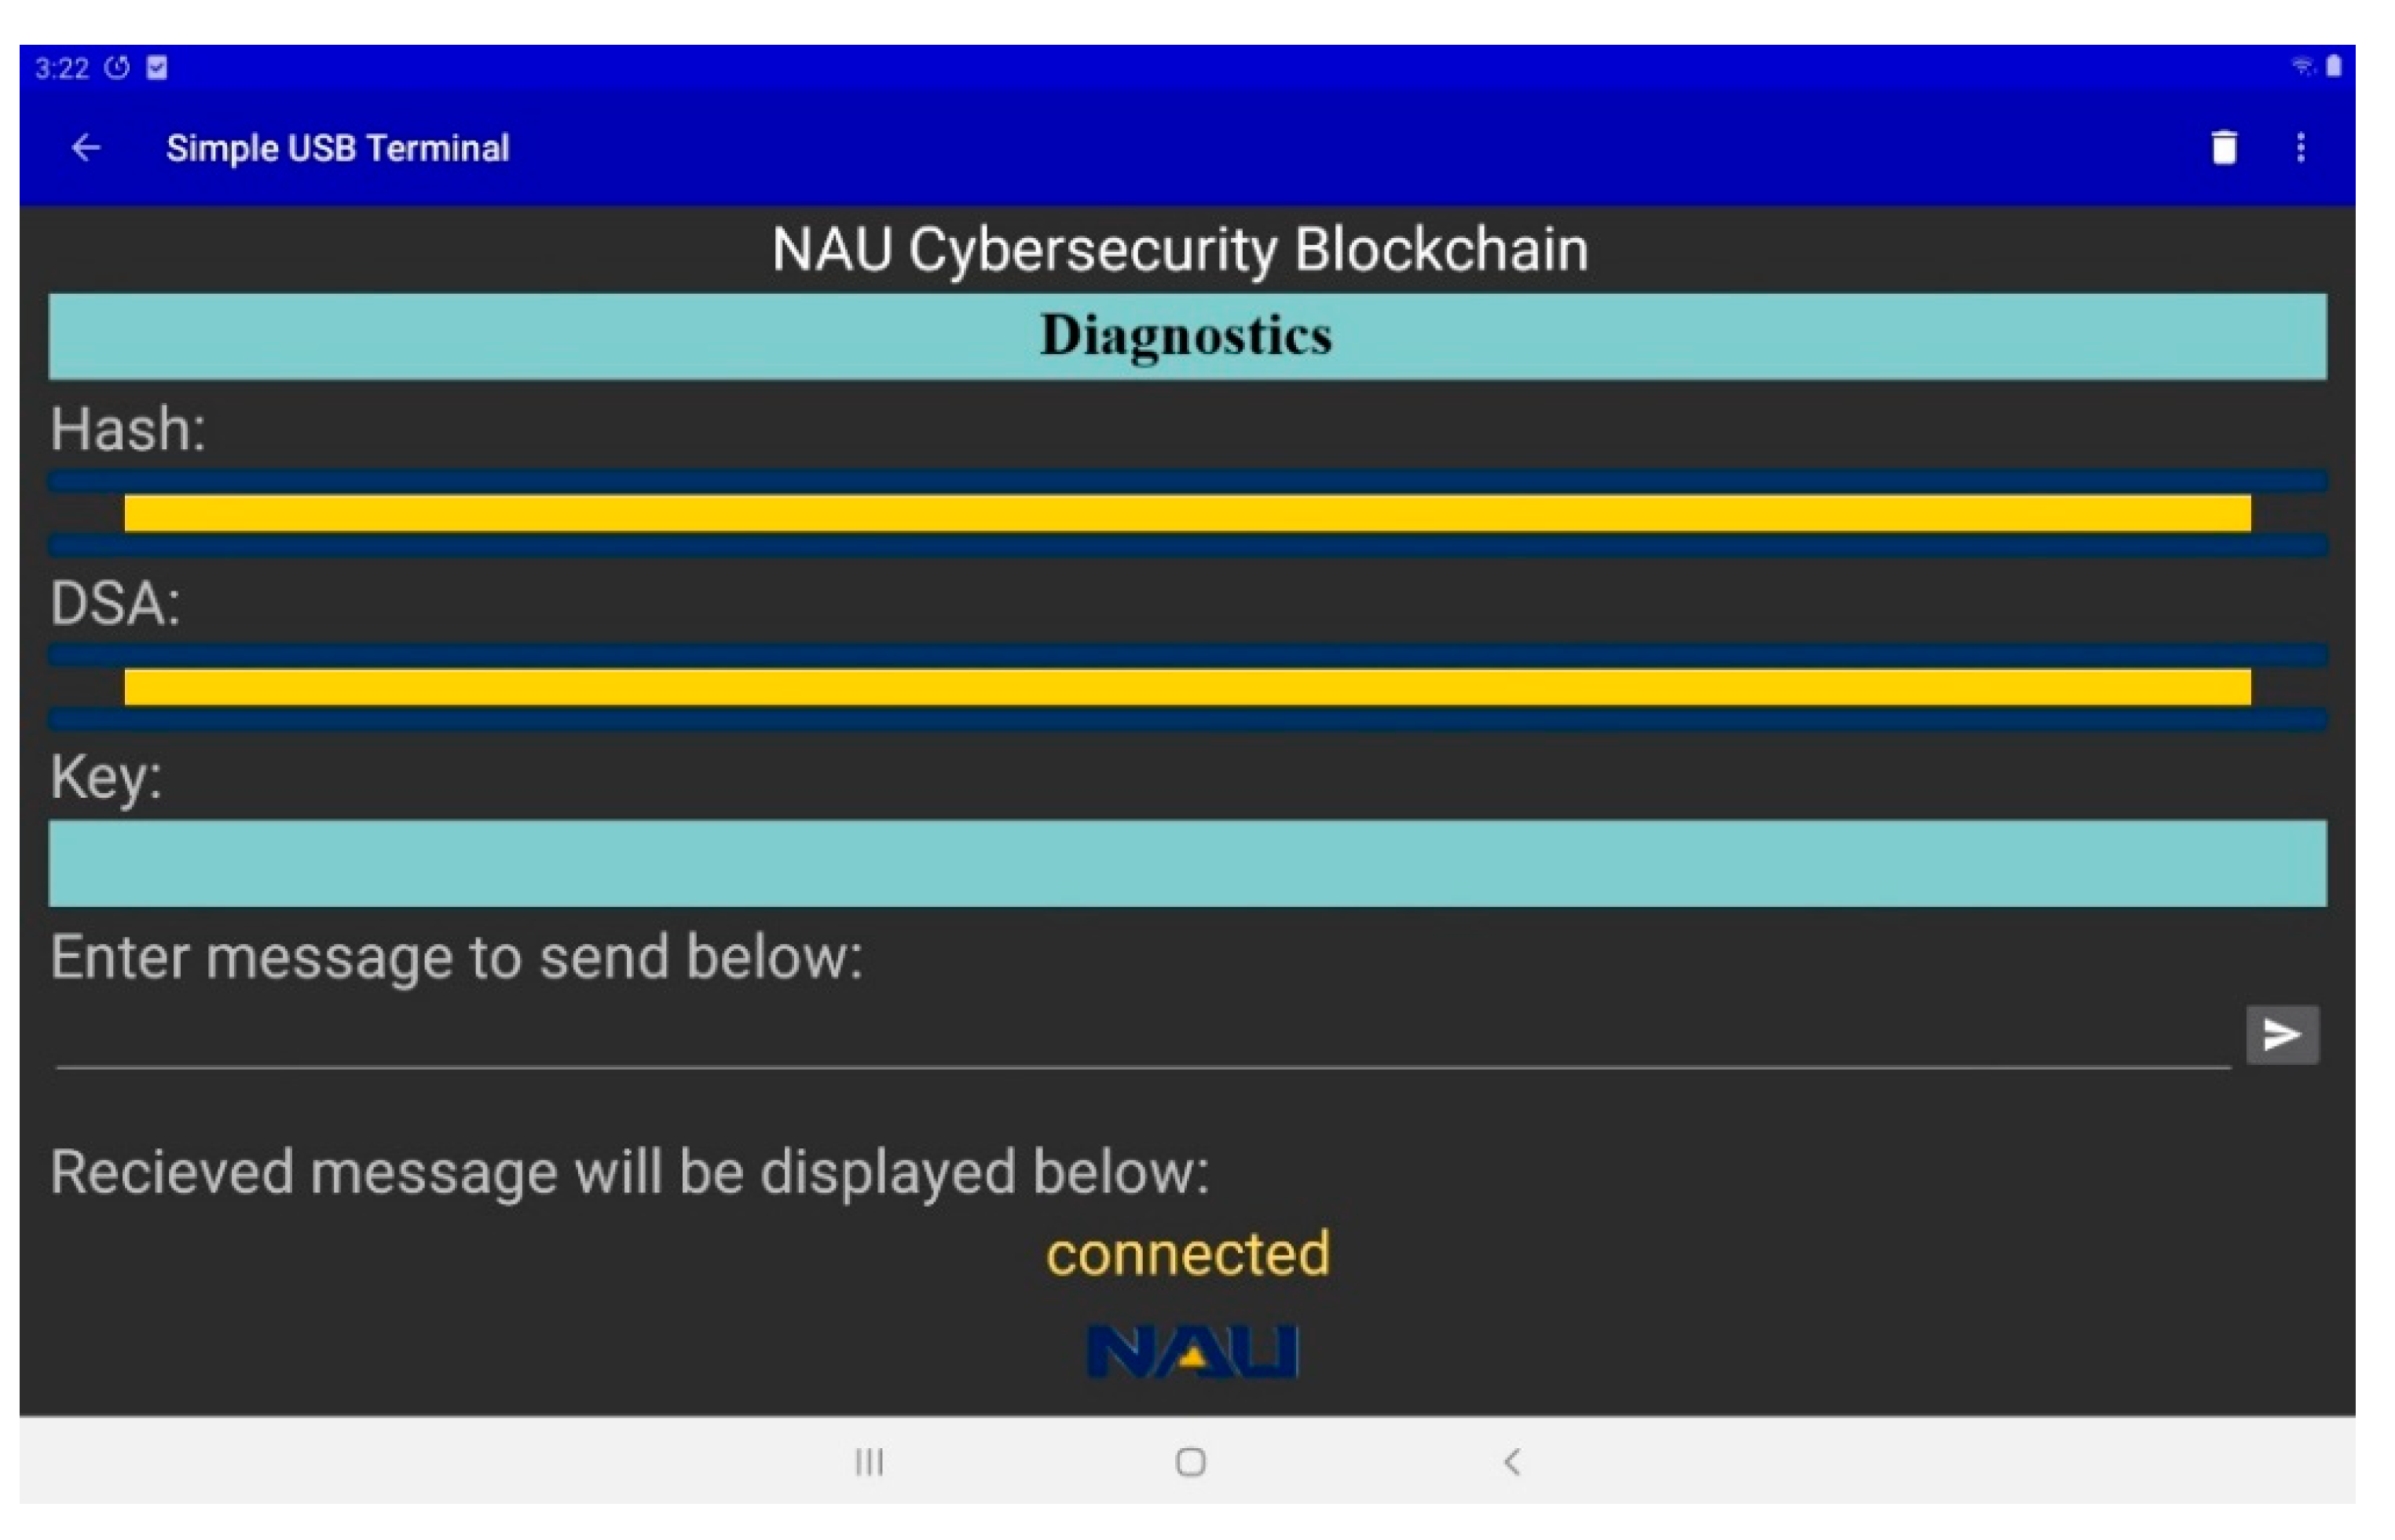Tap the alarm clock status icon
2395x1540 pixels.
(117, 67)
